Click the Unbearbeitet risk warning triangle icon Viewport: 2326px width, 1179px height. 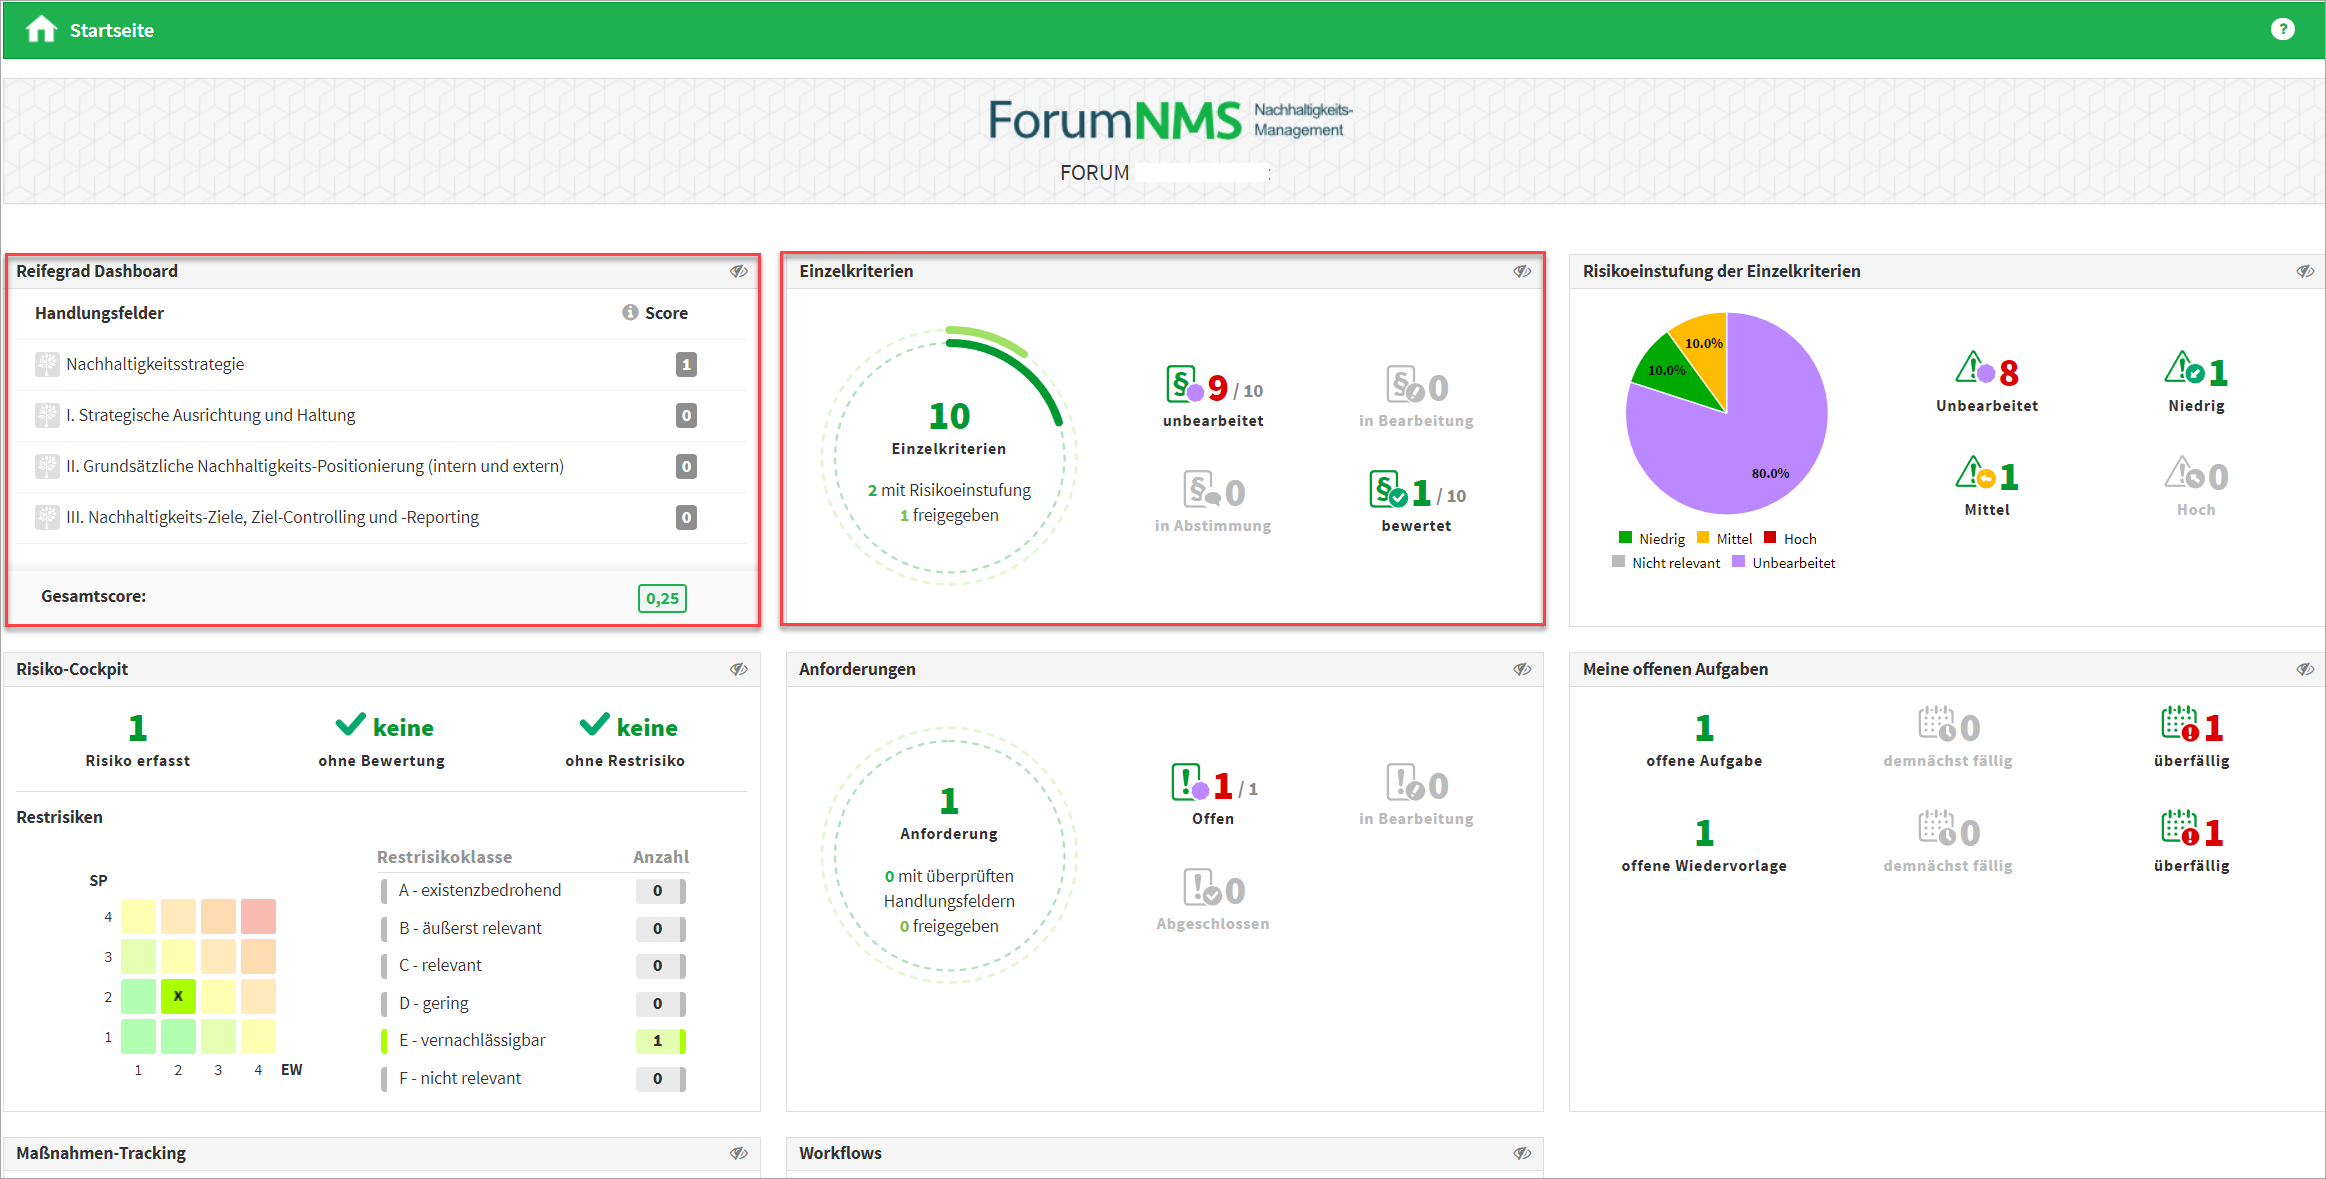pyautogui.click(x=1974, y=369)
